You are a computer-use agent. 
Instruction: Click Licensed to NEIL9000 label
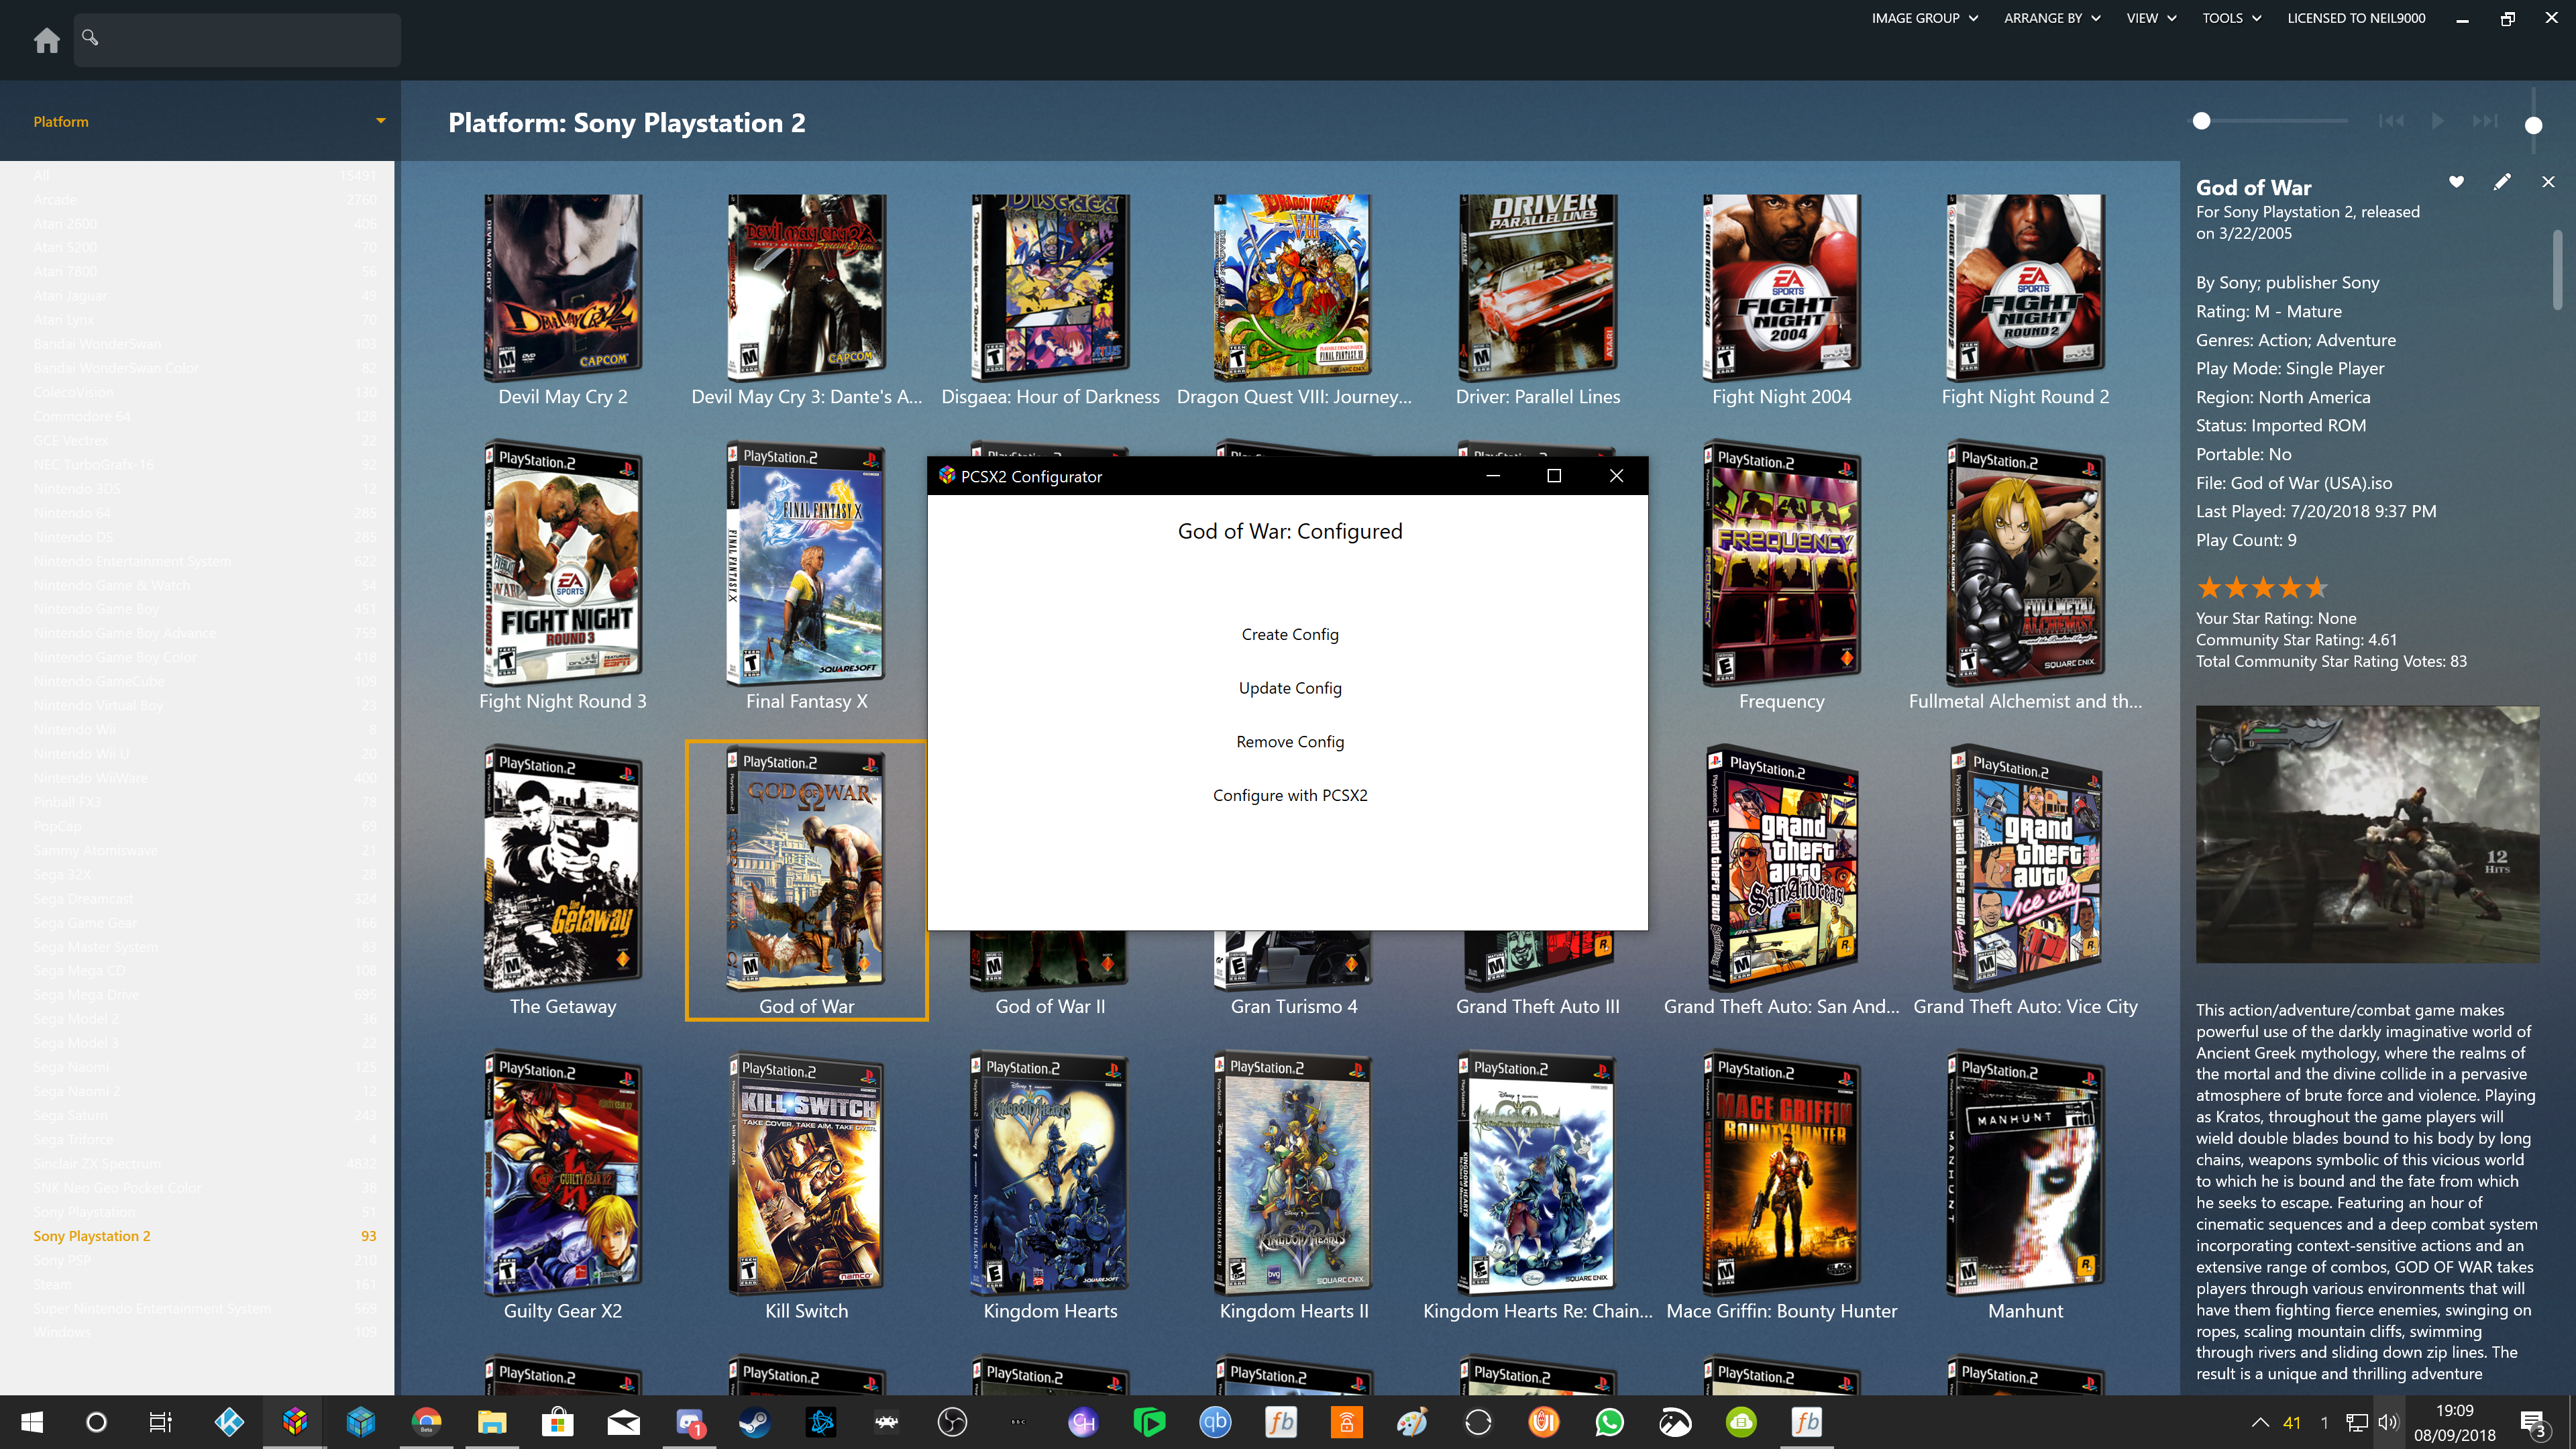pos(2356,18)
